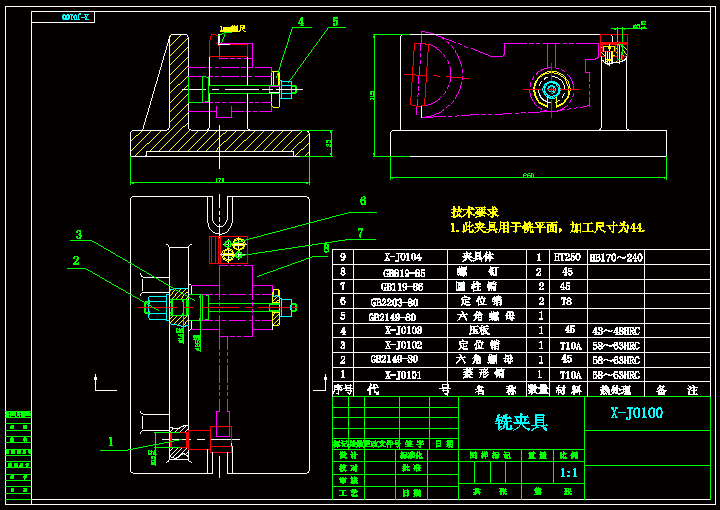The image size is (720, 510).
Task: Click standard code GB2149-80 in row 5
Action: point(392,317)
